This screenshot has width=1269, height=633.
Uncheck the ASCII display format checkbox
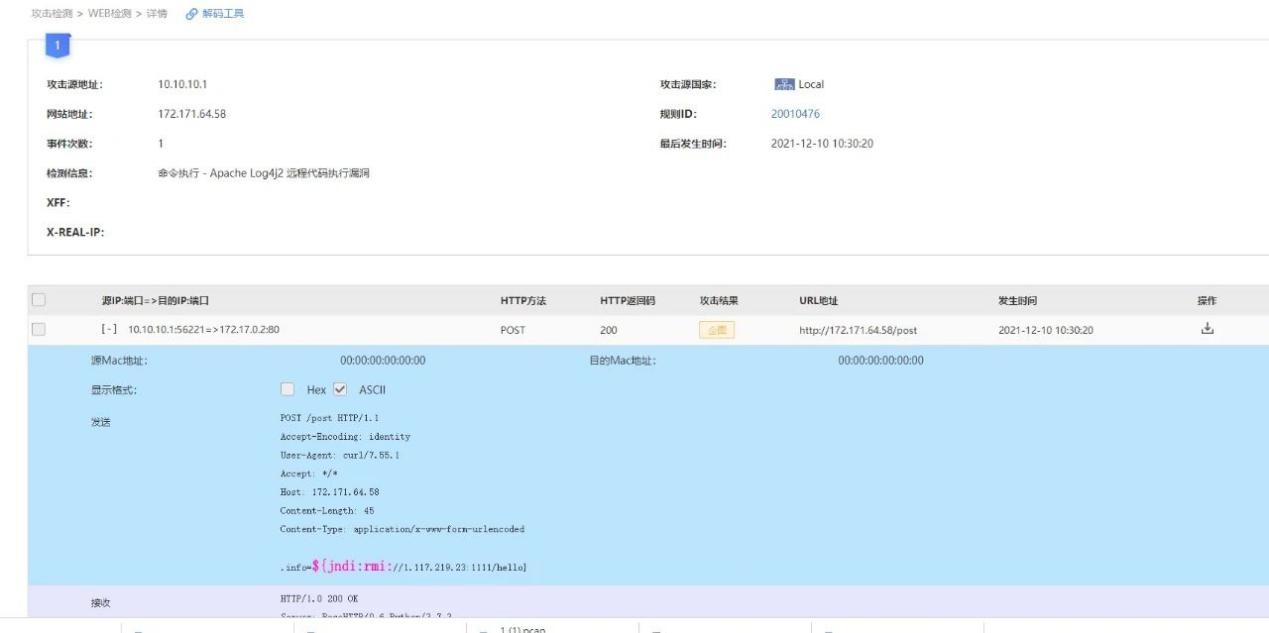[339, 390]
